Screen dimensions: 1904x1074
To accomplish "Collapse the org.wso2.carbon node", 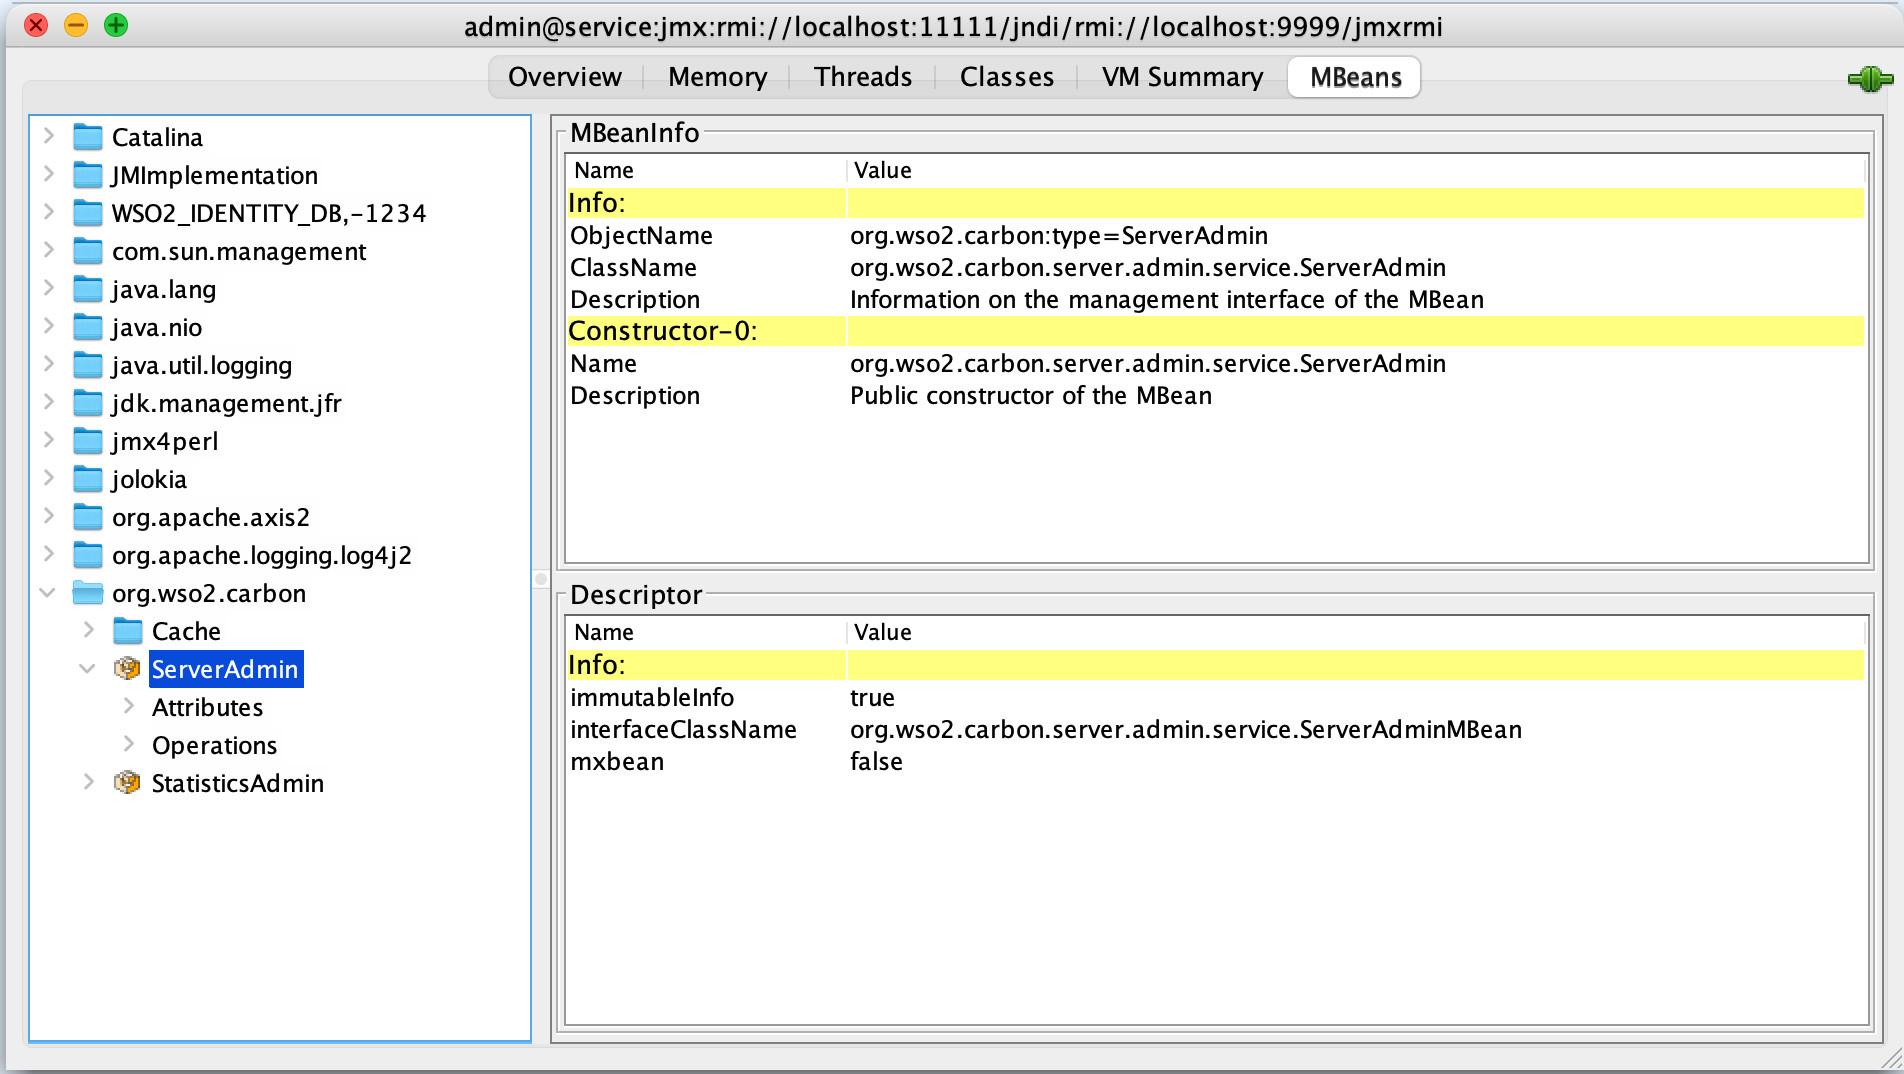I will 47,593.
